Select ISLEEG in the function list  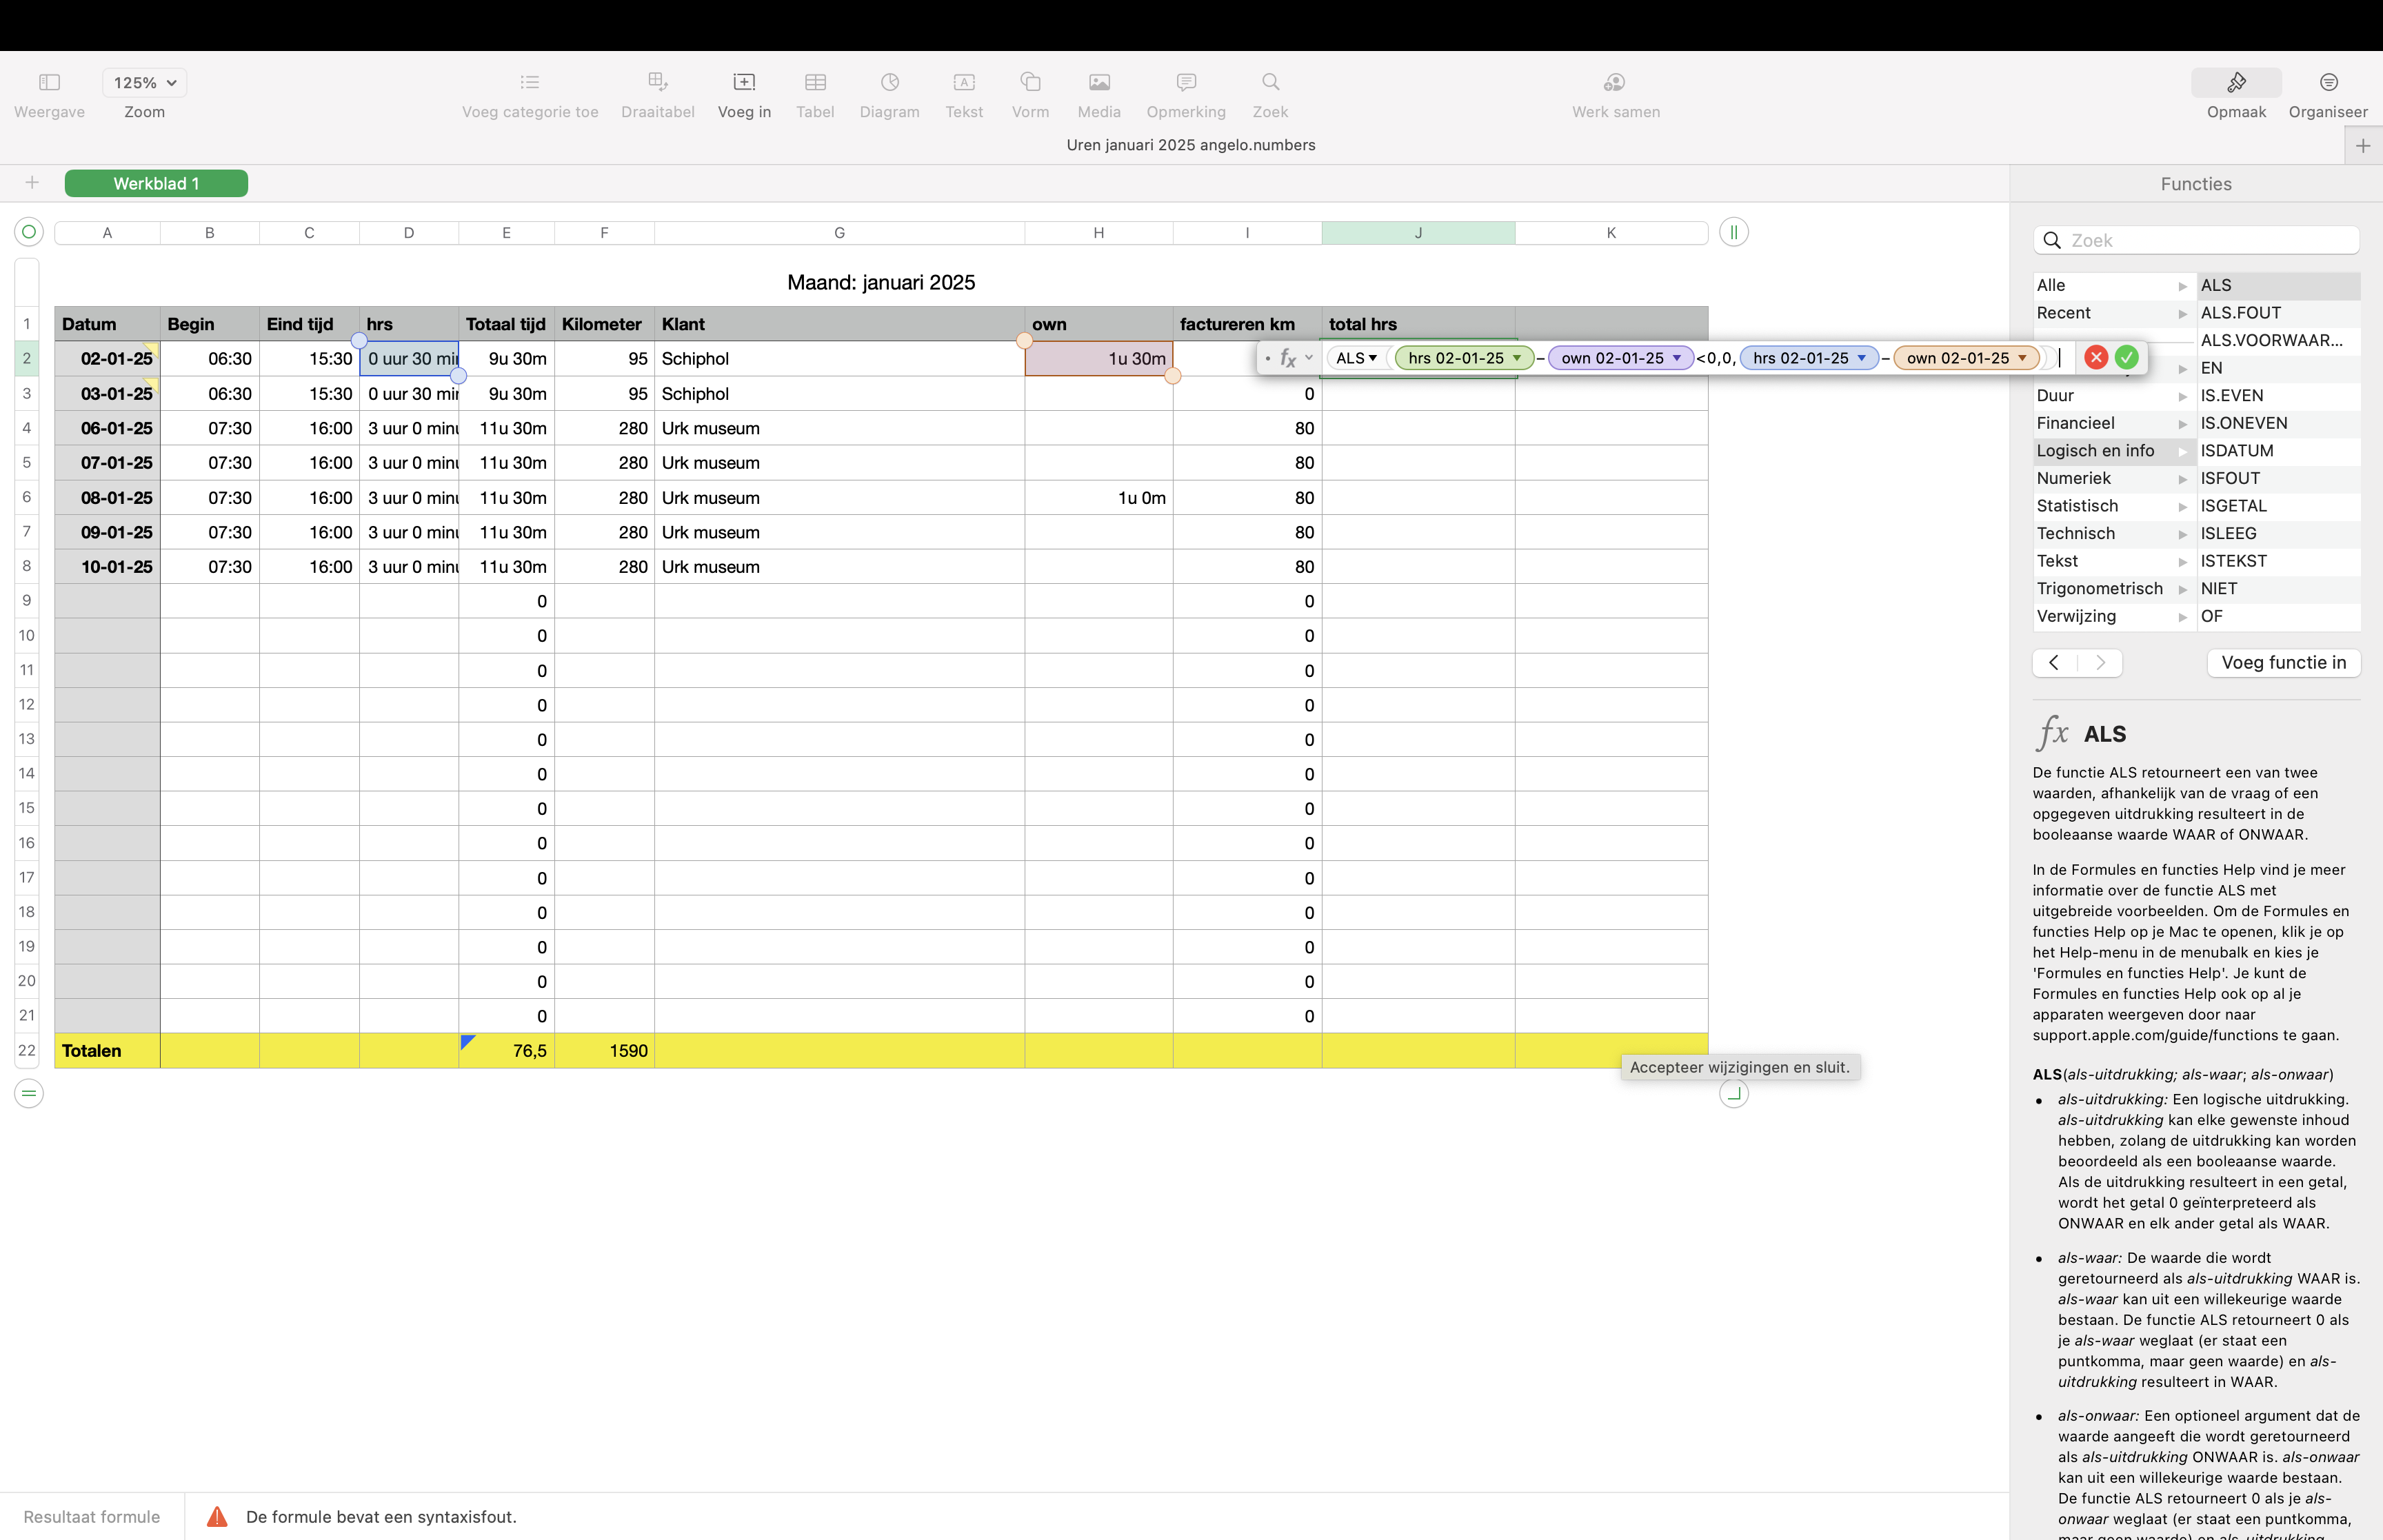click(x=2228, y=533)
